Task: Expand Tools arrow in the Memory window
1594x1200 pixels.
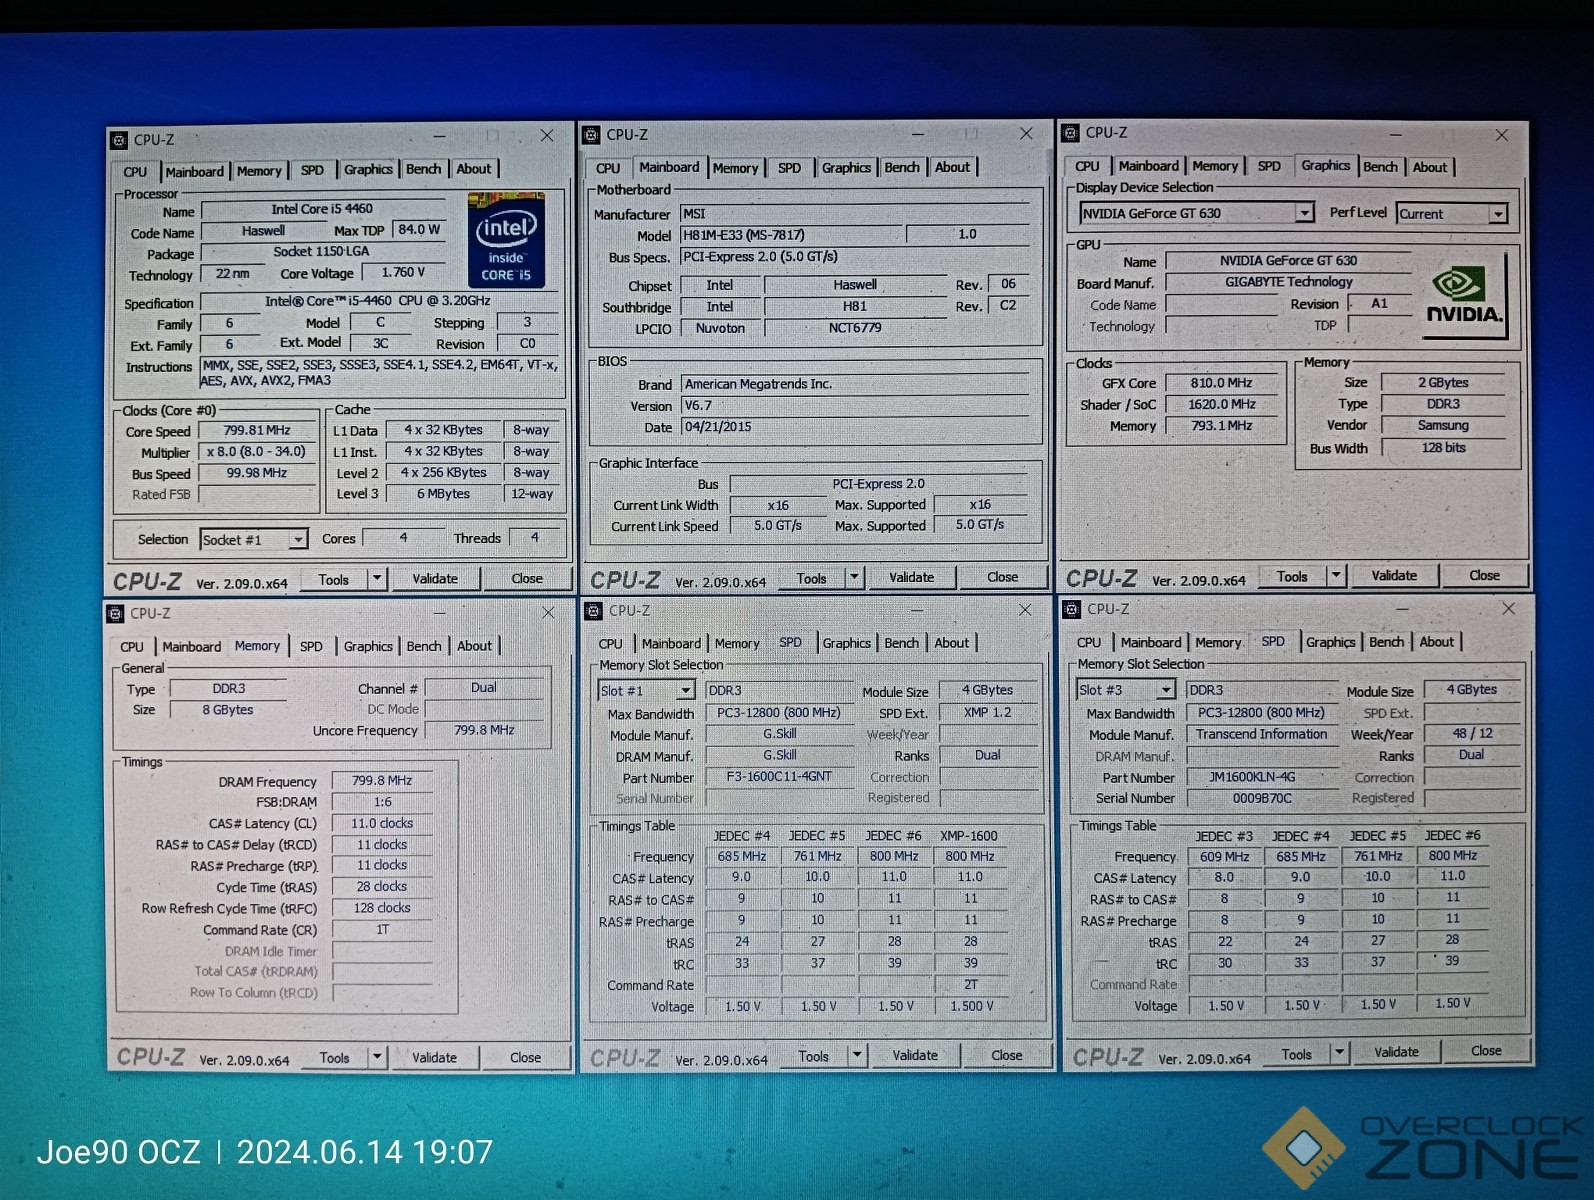Action: click(377, 1057)
